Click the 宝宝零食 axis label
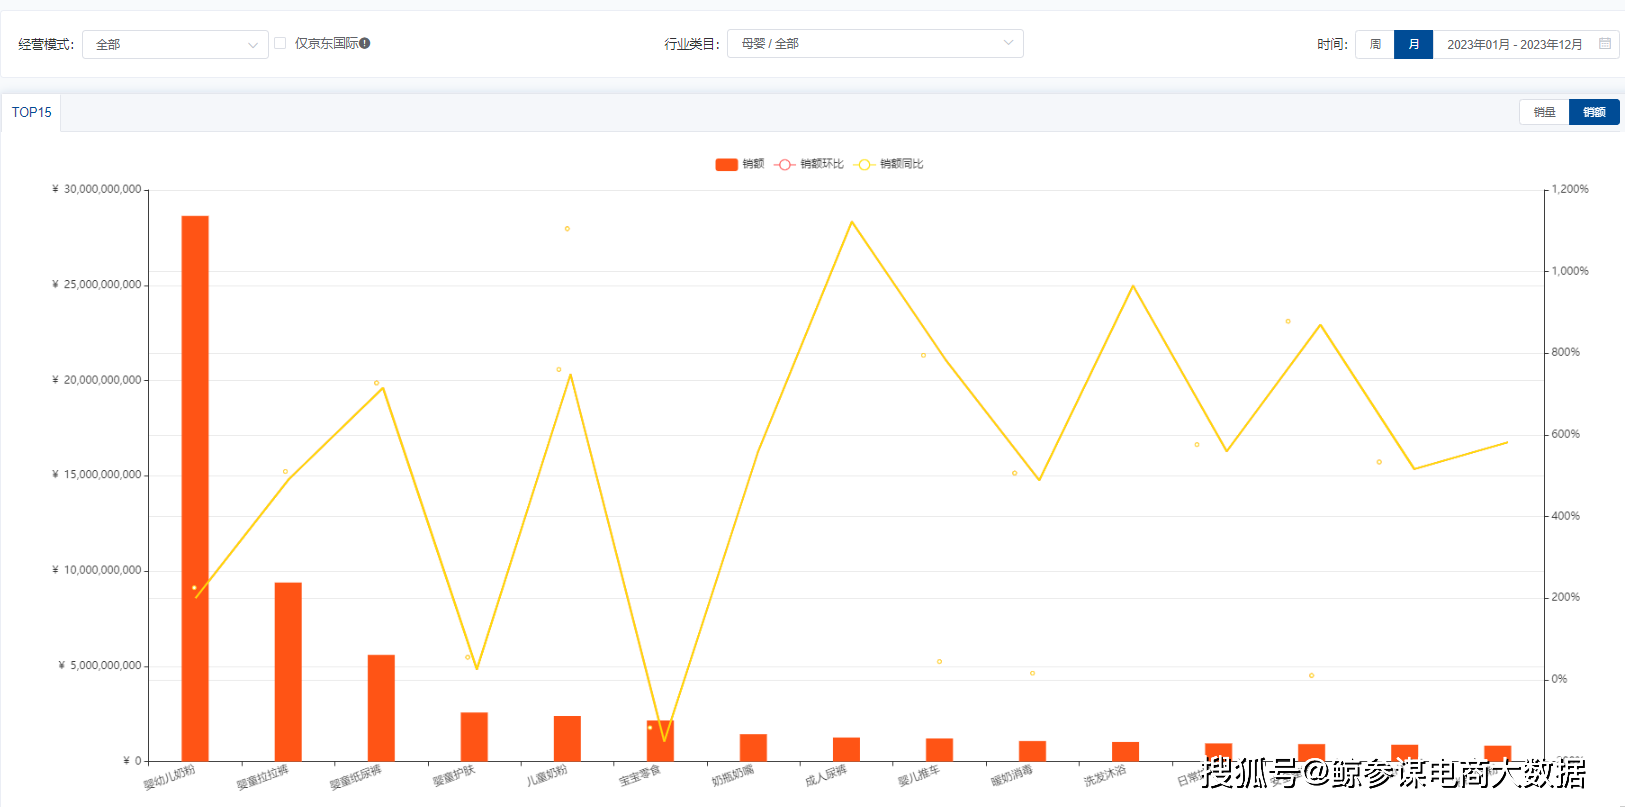 coord(639,776)
